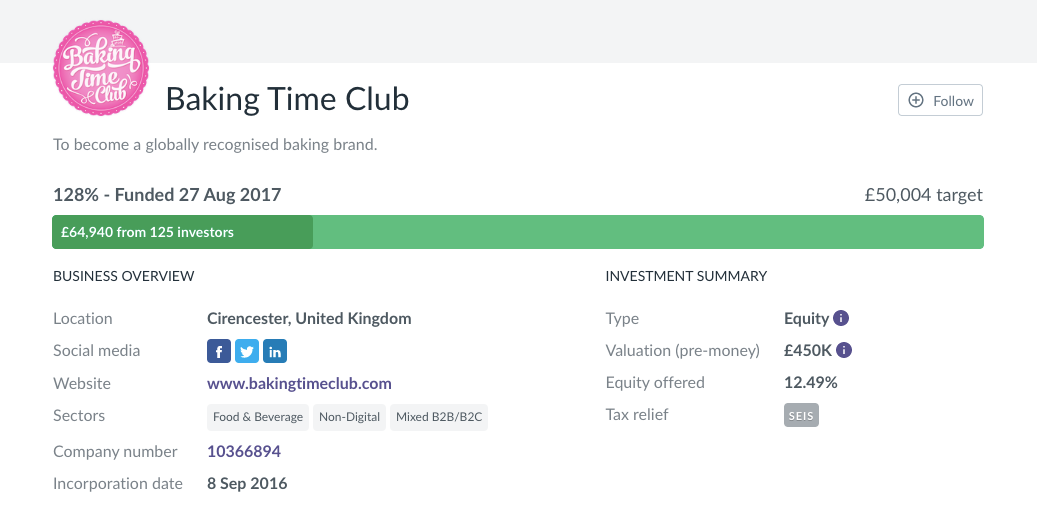Click the green funding progress bar
The height and width of the screenshot is (516, 1037).
[648, 232]
